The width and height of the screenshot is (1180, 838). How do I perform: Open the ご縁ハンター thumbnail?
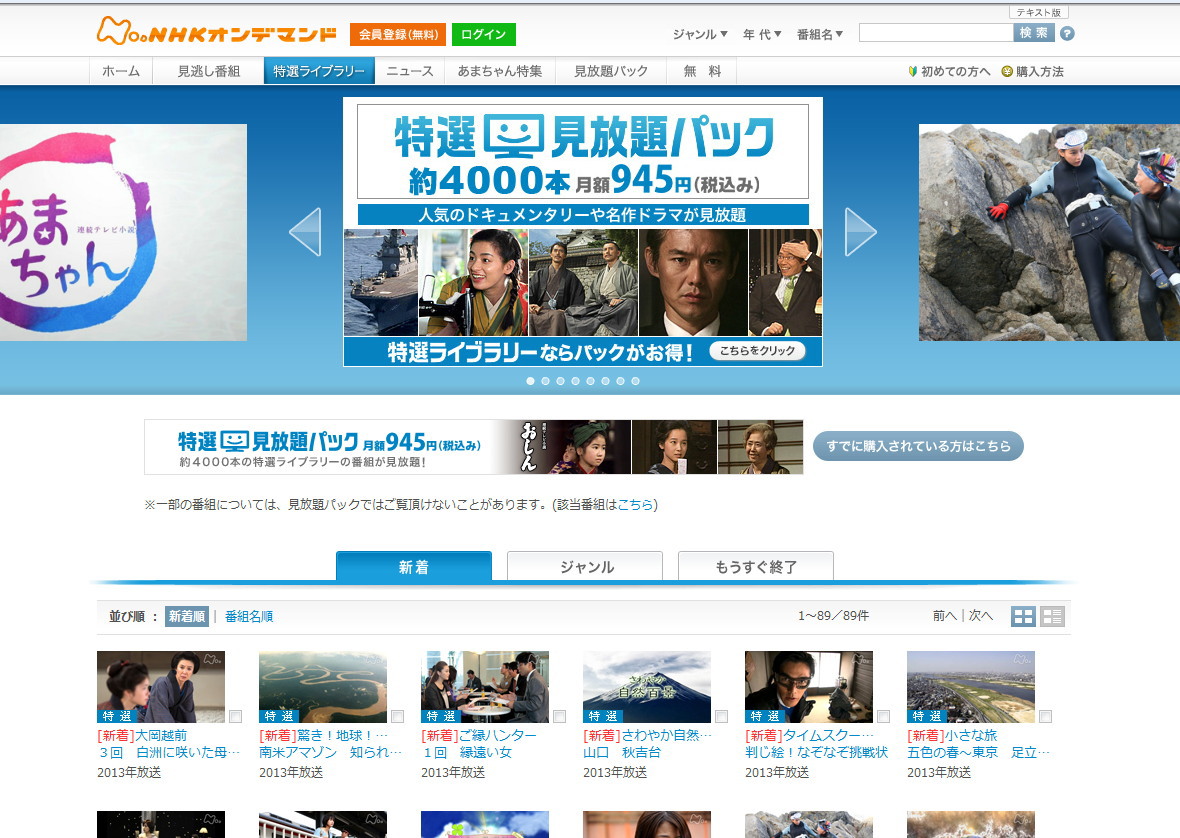(x=485, y=687)
